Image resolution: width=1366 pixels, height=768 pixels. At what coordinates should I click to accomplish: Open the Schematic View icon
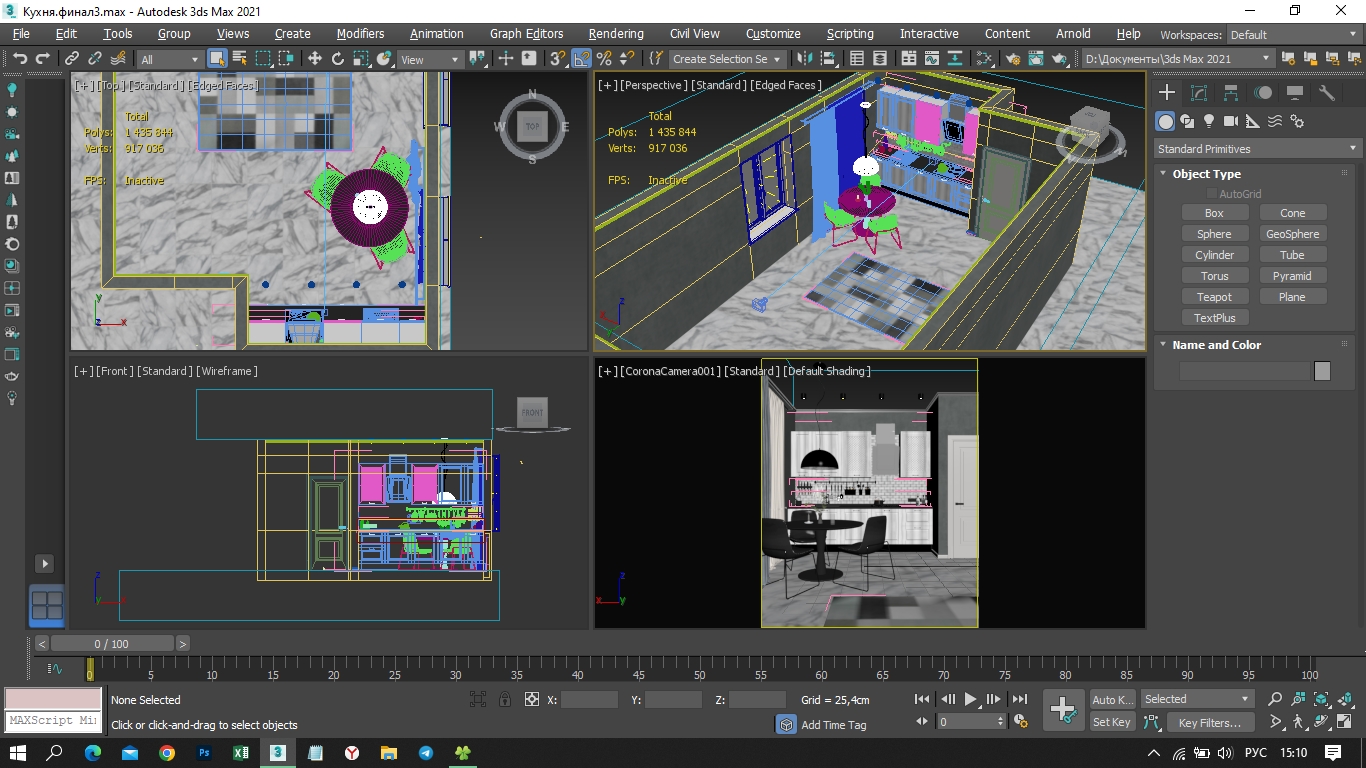point(956,59)
